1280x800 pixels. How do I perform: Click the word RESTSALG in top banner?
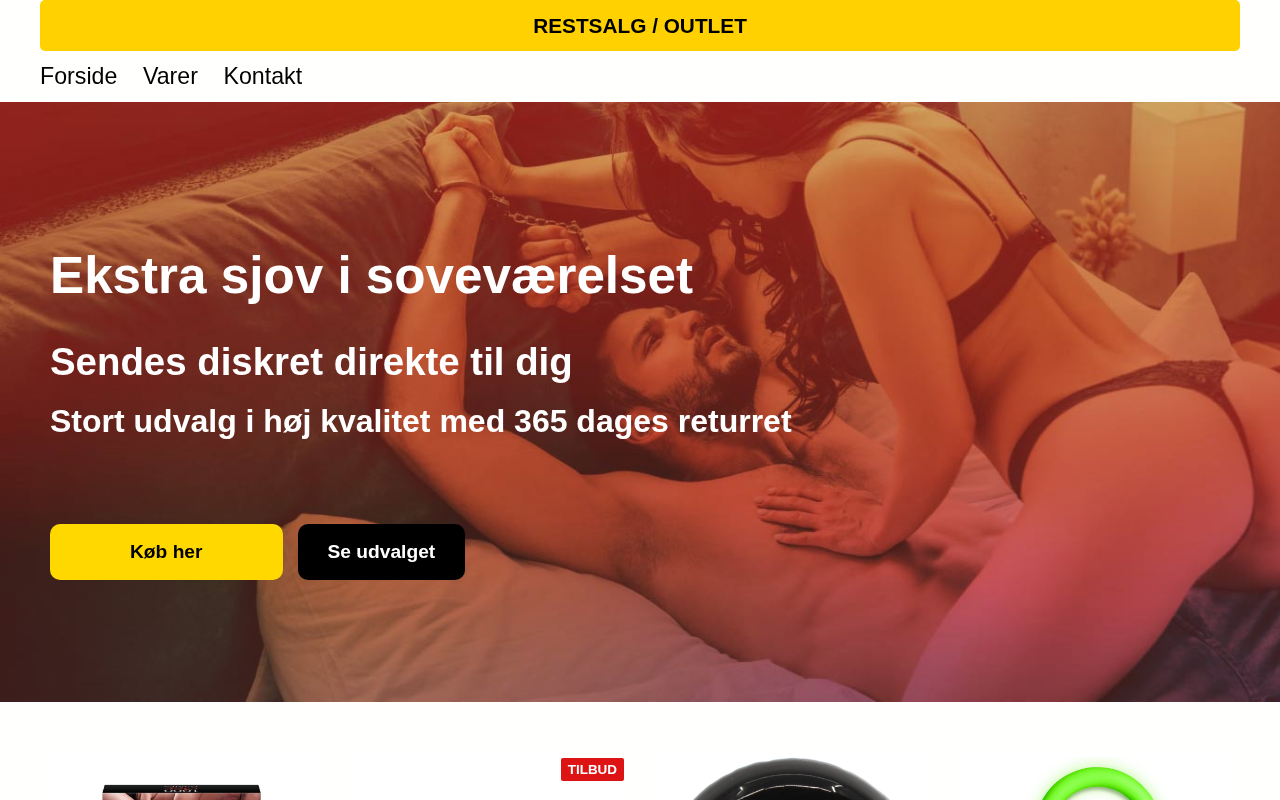coord(590,26)
